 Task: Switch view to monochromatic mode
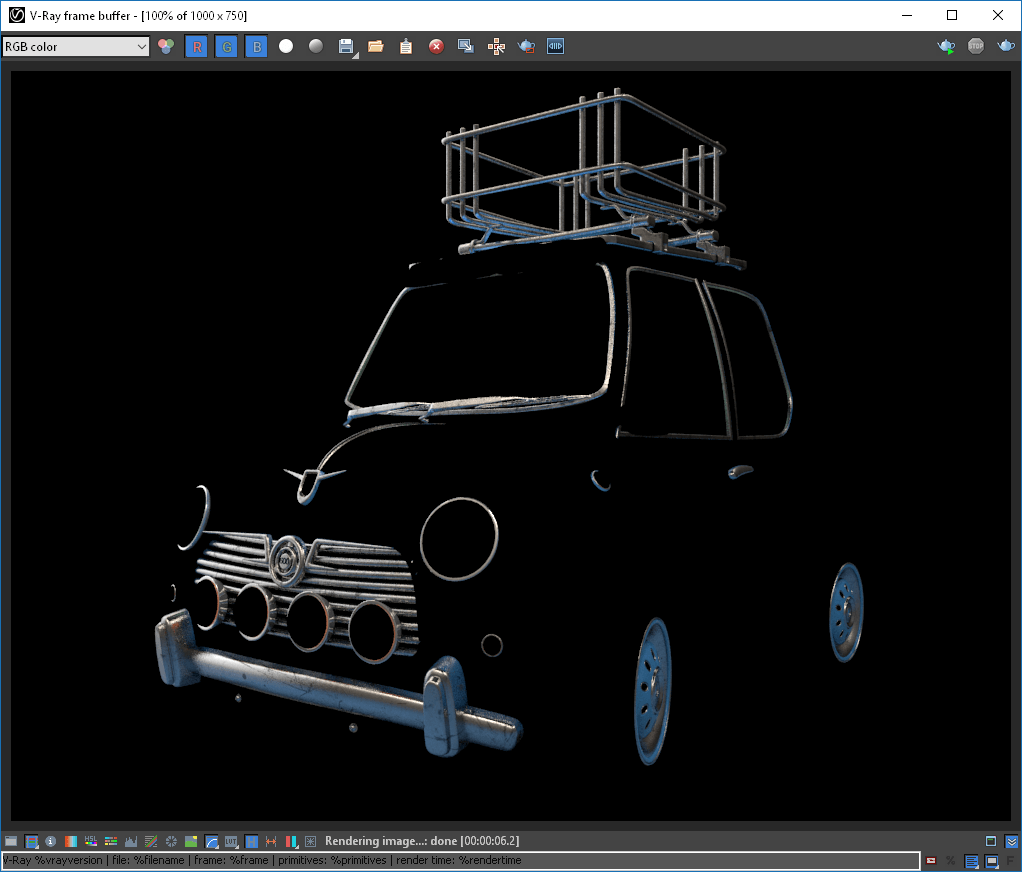pos(314,46)
